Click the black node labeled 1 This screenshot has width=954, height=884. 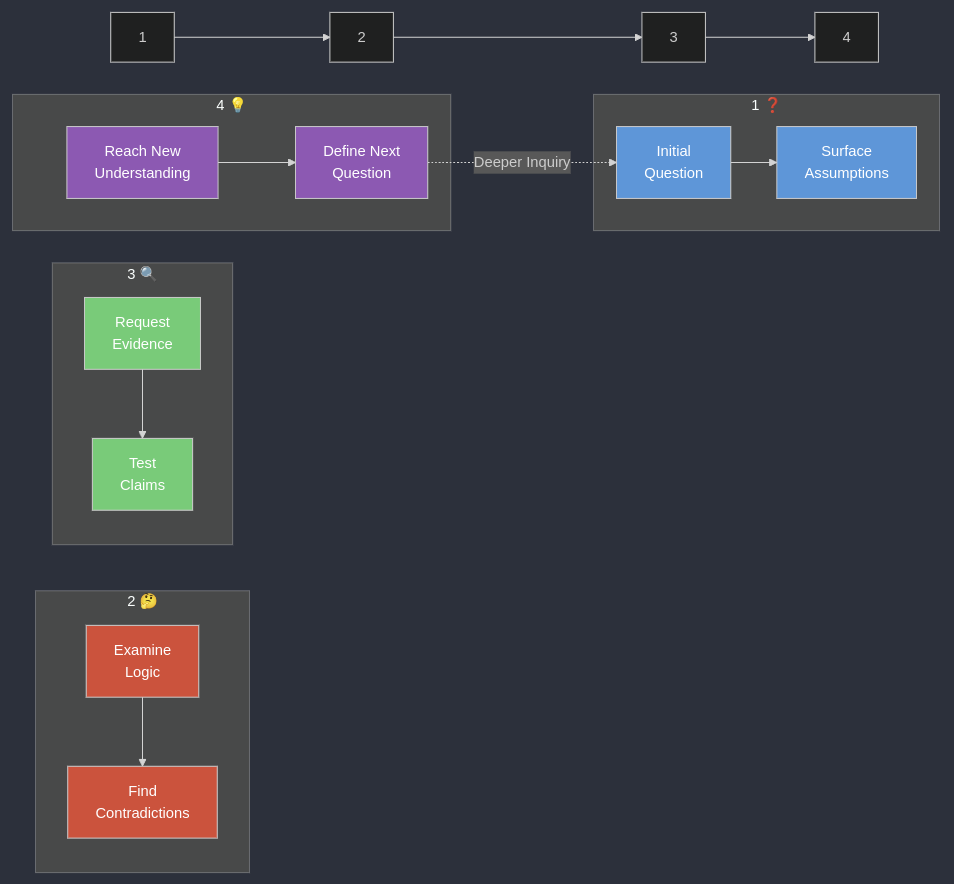point(142,37)
